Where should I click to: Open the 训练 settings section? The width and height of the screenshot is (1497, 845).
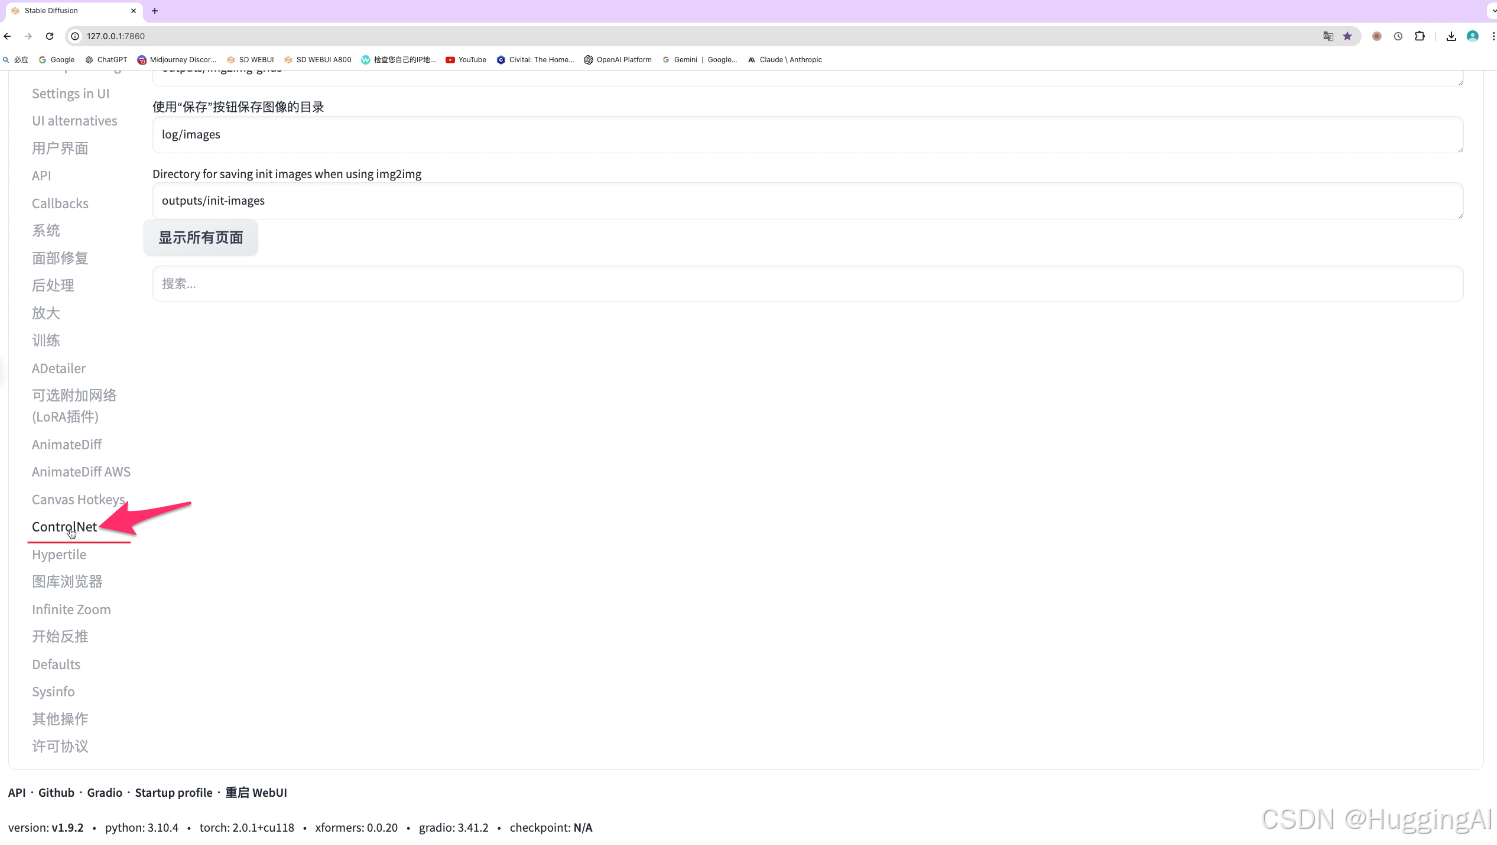click(x=46, y=341)
